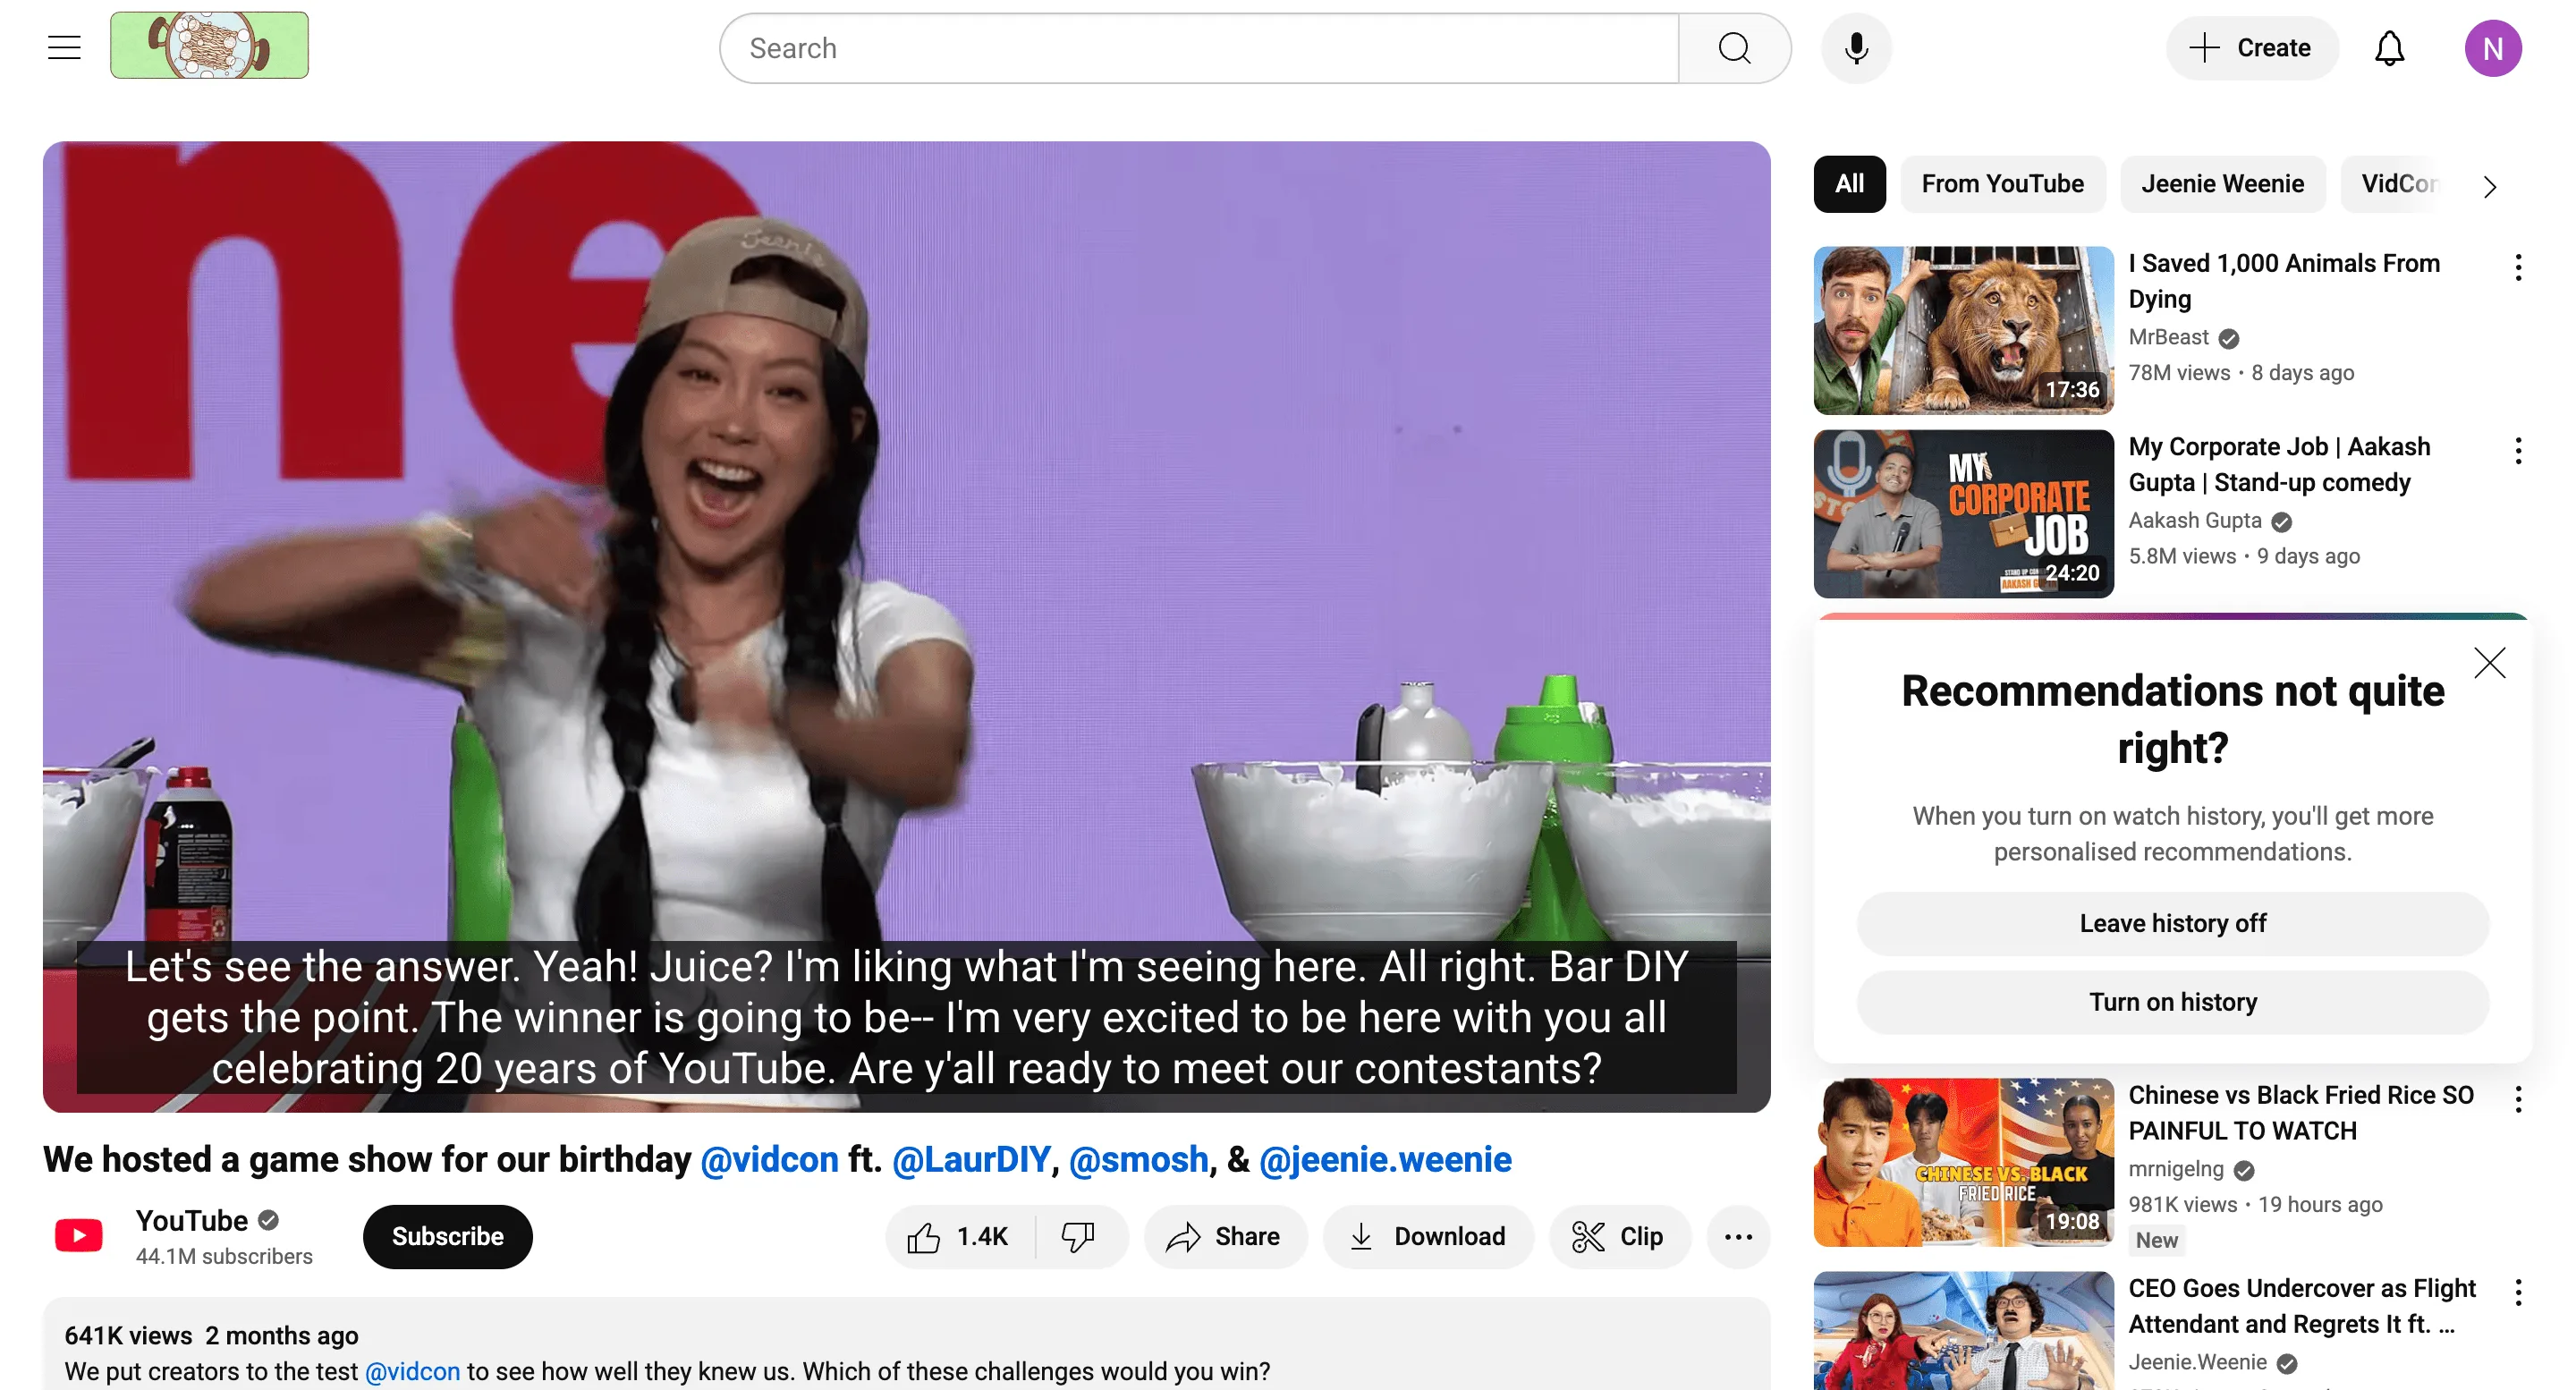Open the @LaurDIY channel link
Viewport: 2576px width, 1390px height.
click(x=970, y=1159)
